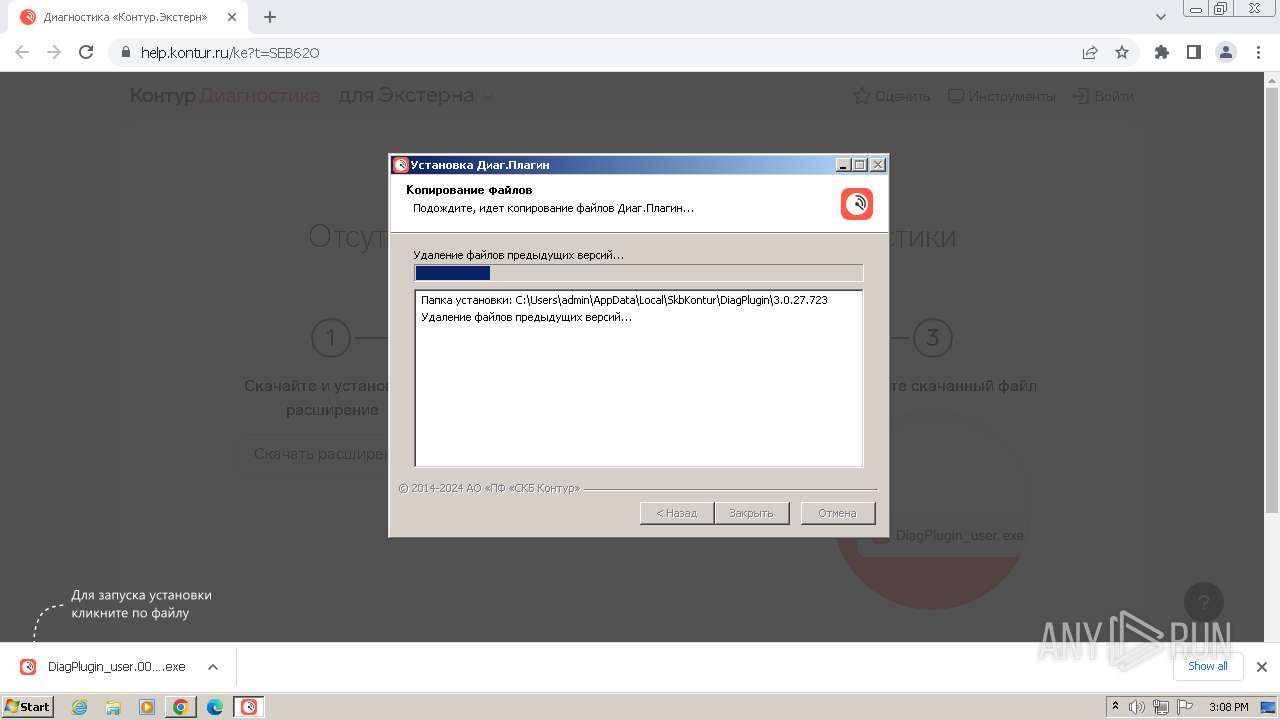Click the installer title bar icon

(401, 165)
